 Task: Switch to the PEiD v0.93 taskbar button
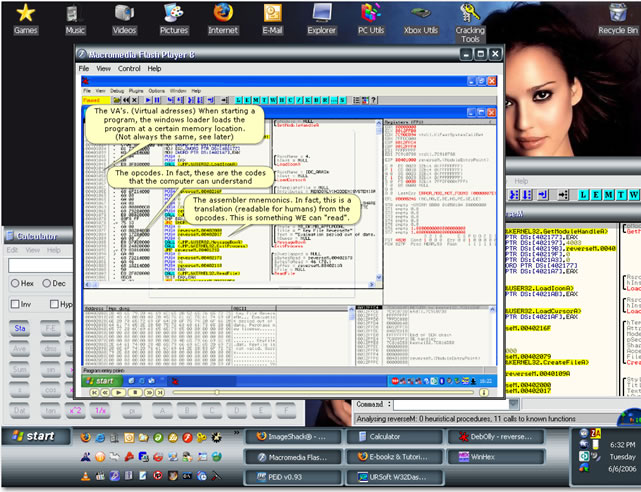(x=293, y=477)
